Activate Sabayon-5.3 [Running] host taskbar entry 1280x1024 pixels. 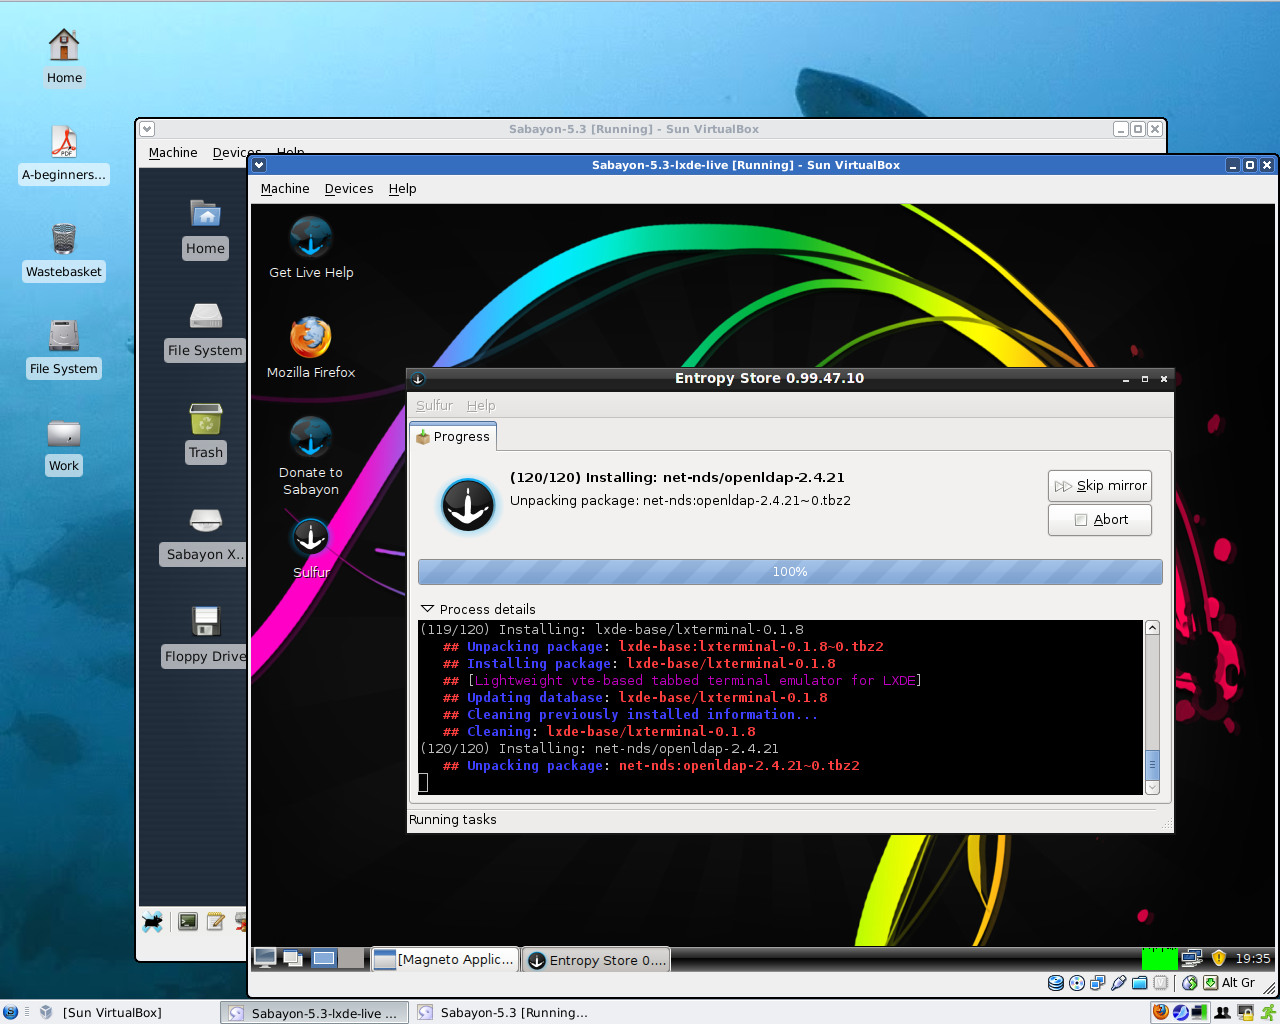[x=503, y=1013]
